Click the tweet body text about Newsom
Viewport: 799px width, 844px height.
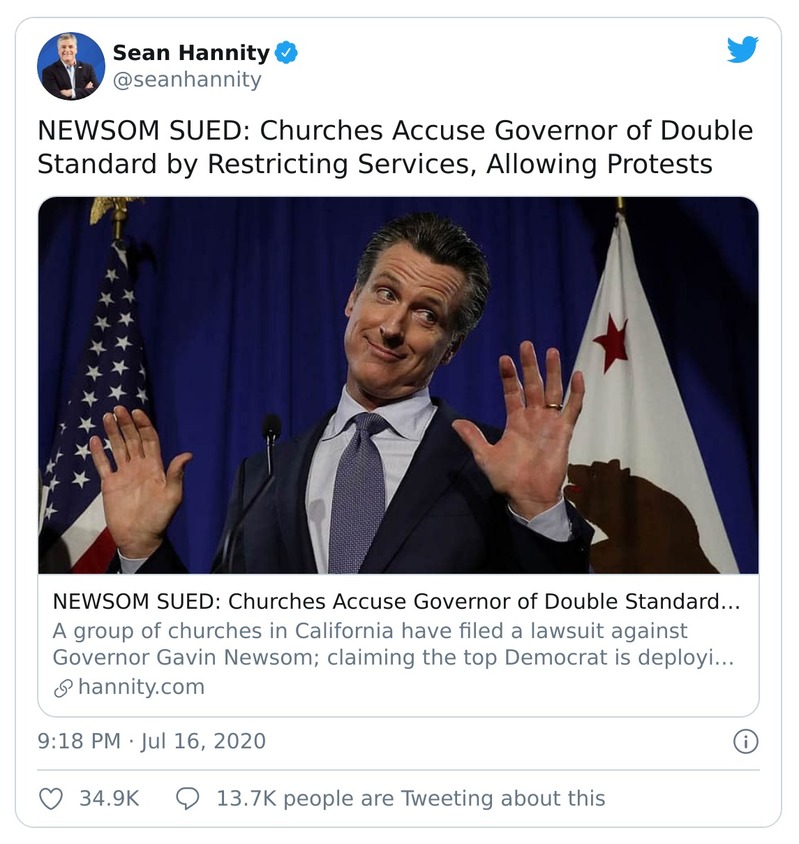click(x=395, y=147)
